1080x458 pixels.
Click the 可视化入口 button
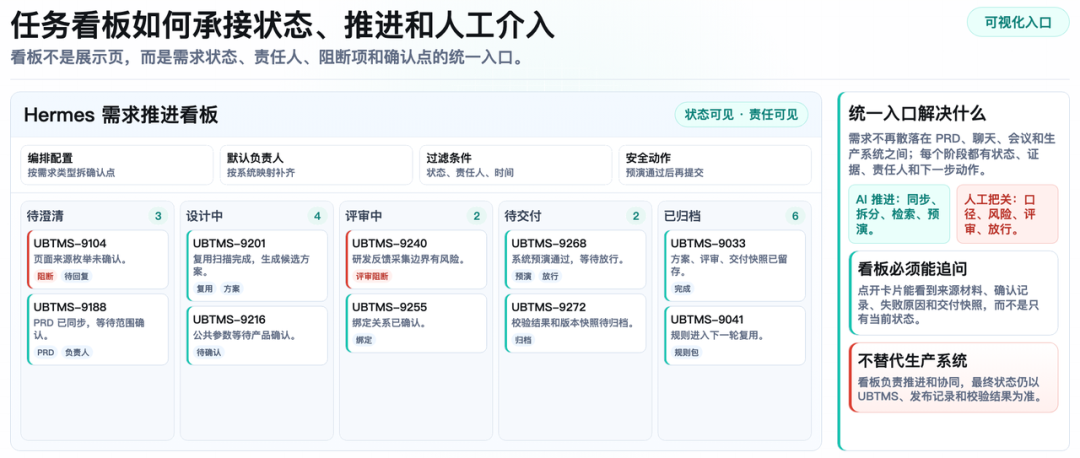[x=1017, y=22]
